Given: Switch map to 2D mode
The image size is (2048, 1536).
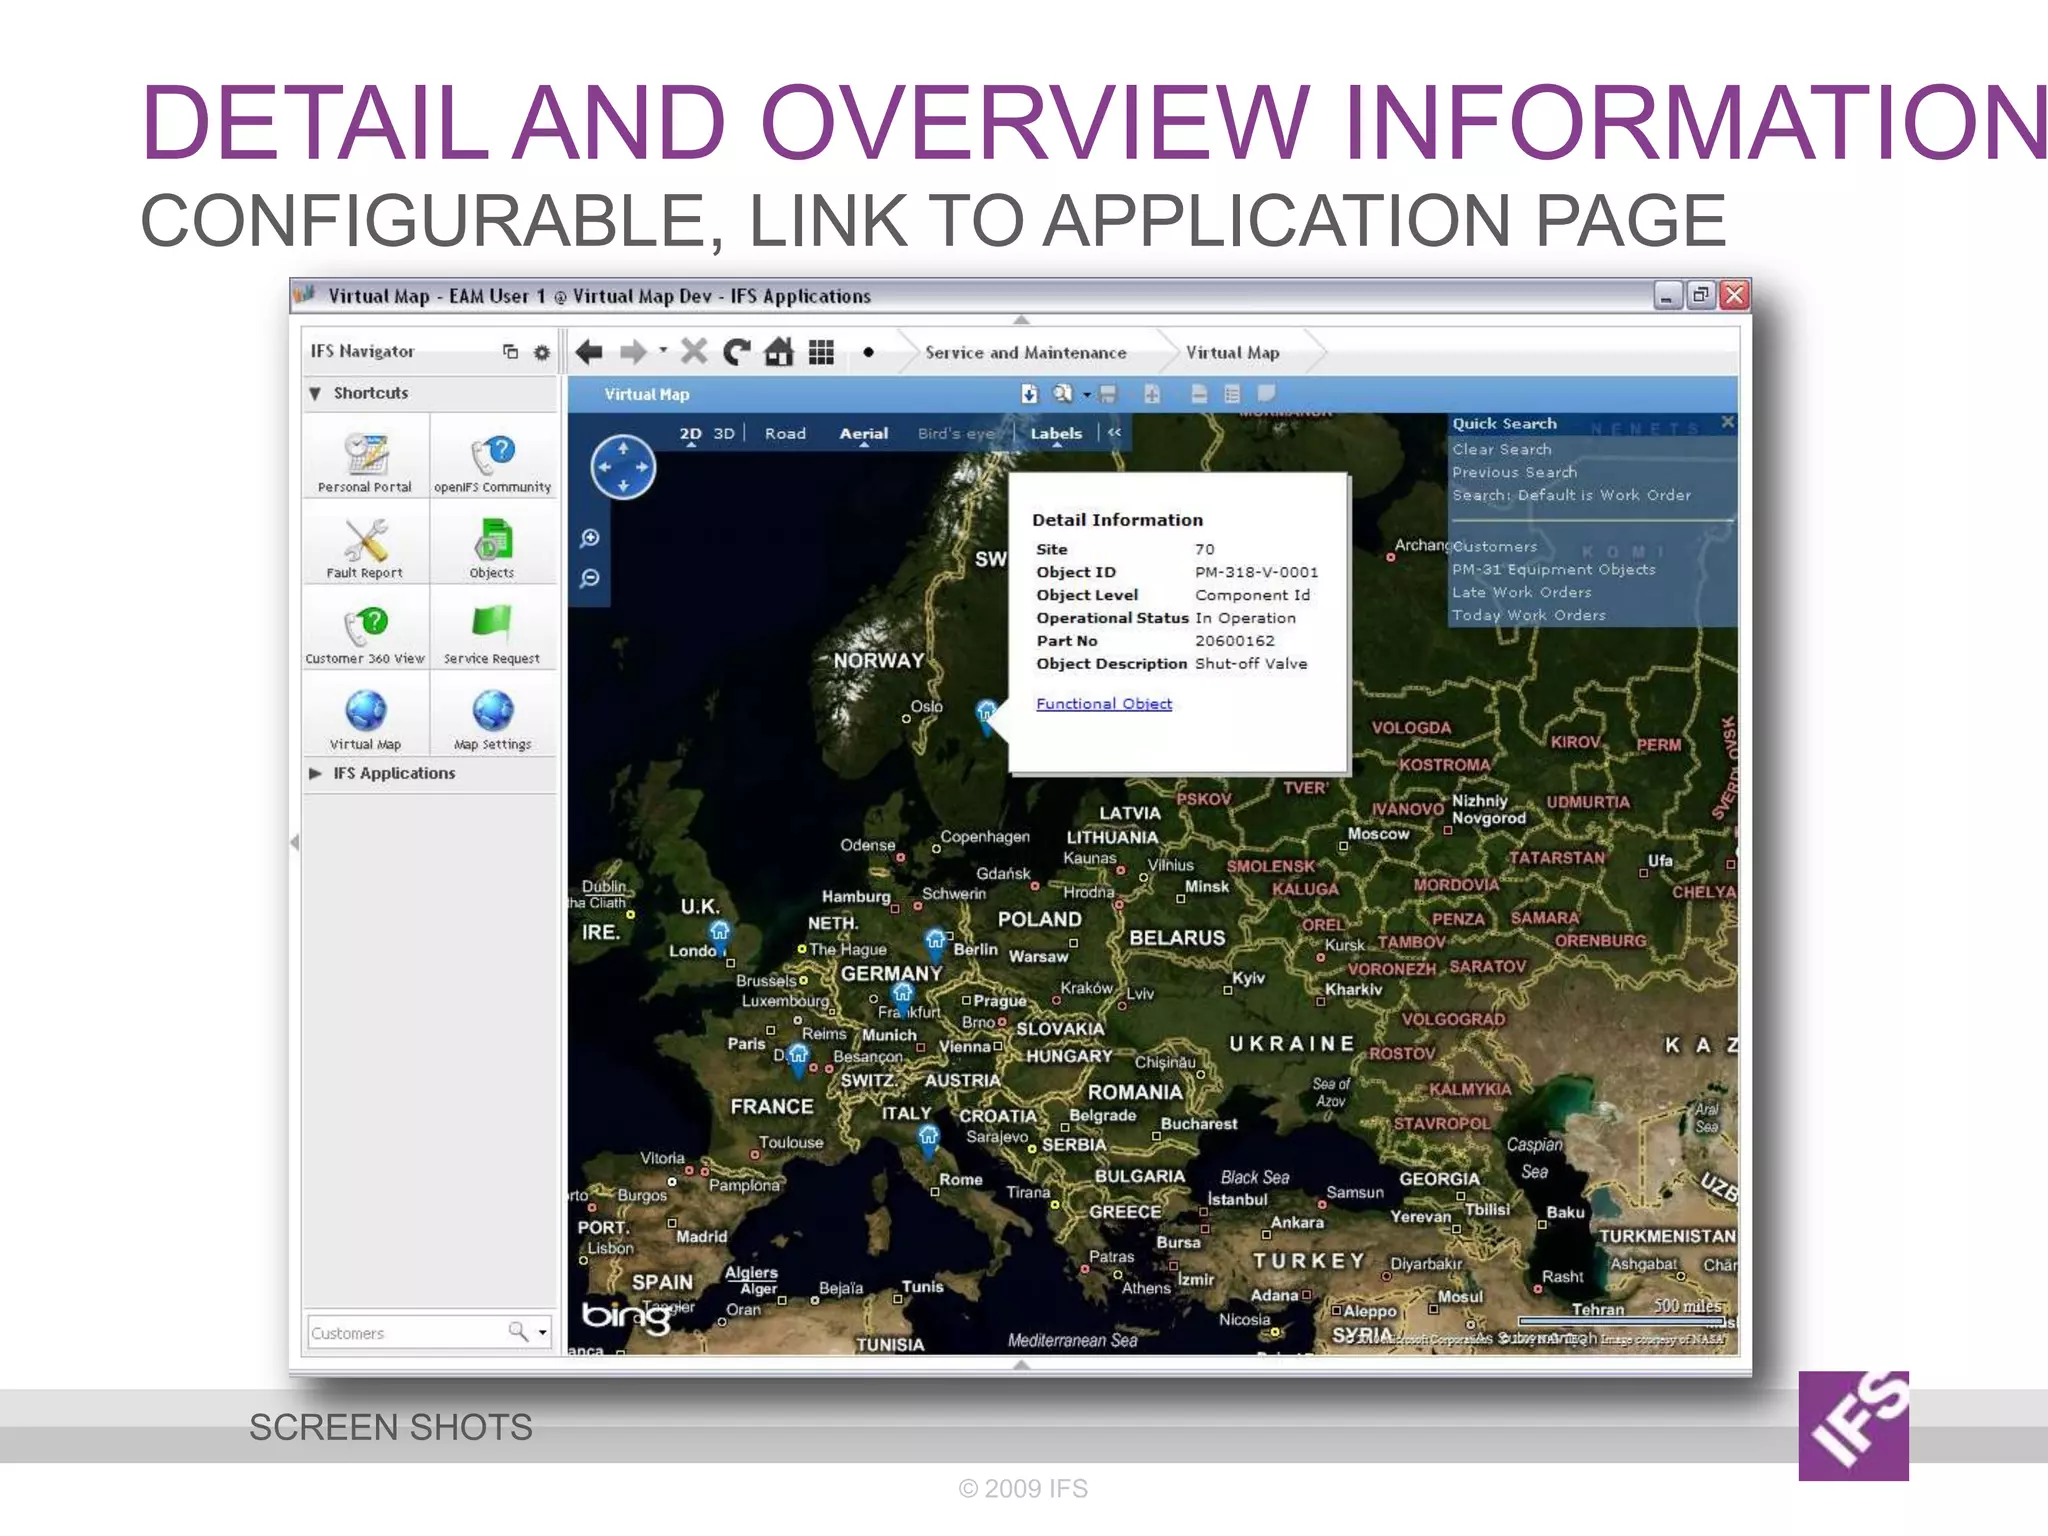Looking at the screenshot, I should (690, 434).
